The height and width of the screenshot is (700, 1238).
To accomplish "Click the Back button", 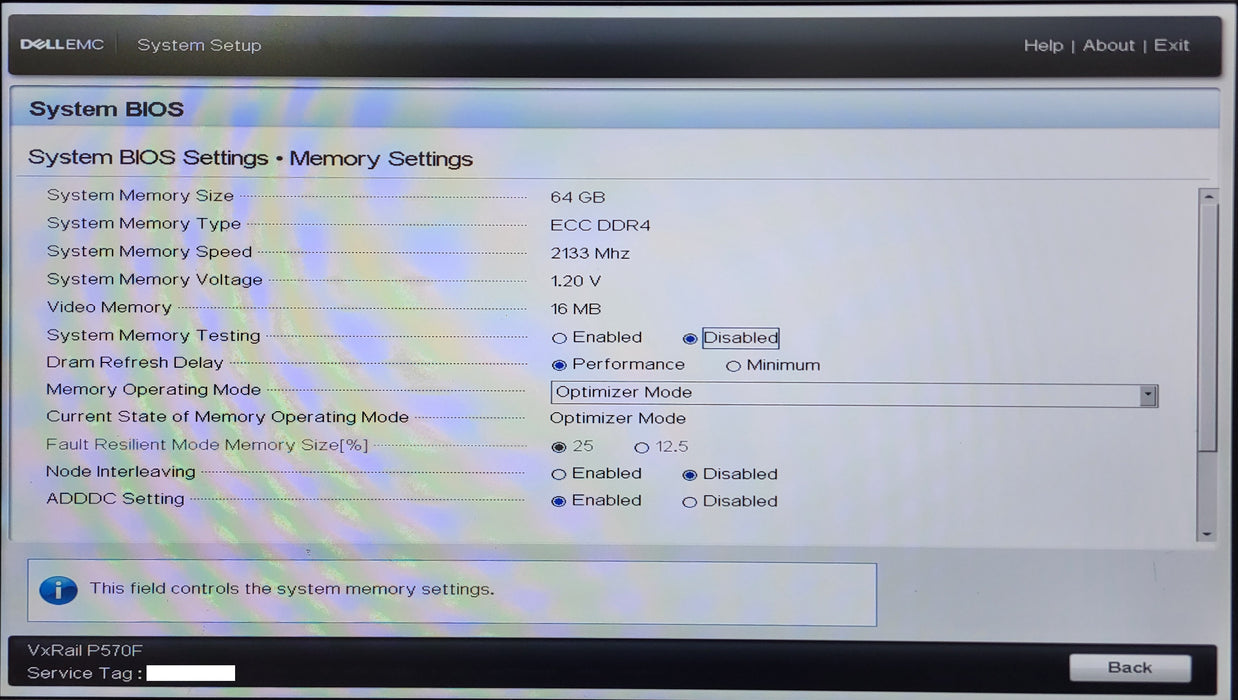I will tap(1130, 668).
